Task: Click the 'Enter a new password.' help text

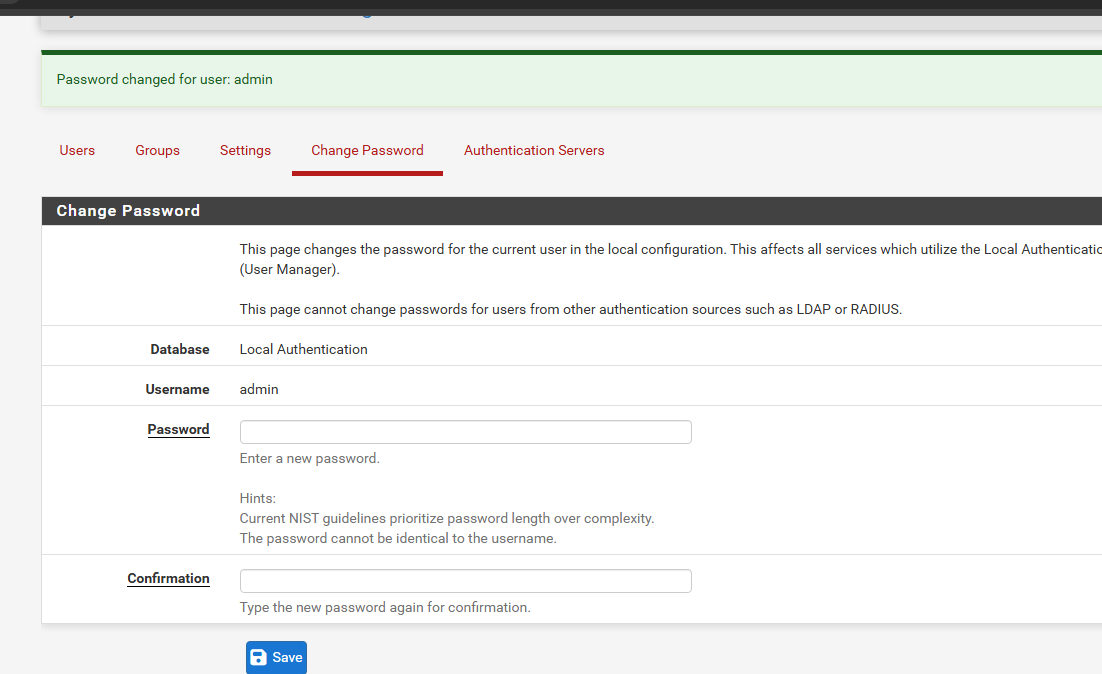Action: click(x=309, y=458)
